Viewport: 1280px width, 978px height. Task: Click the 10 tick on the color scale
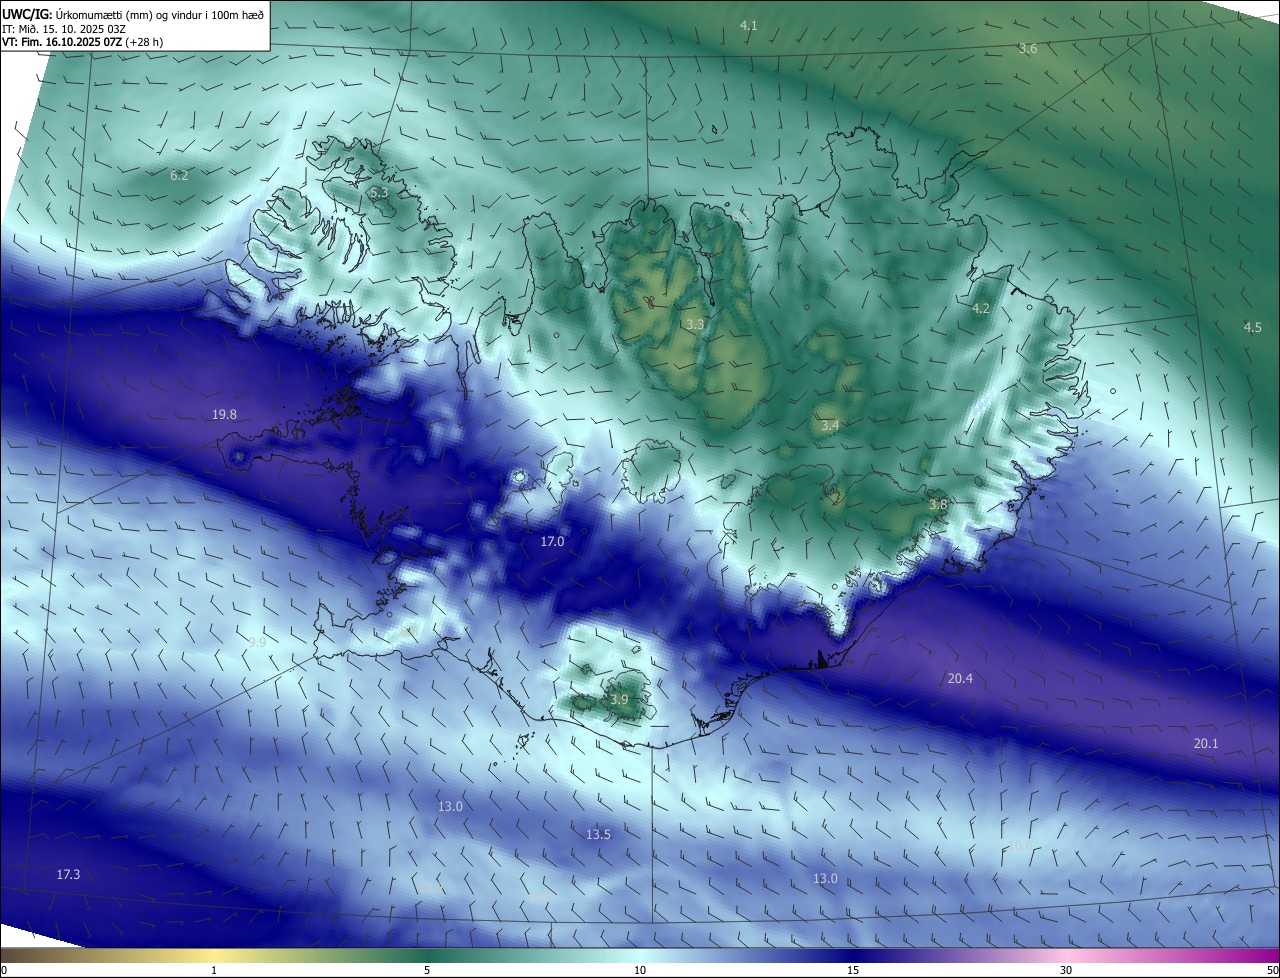click(640, 970)
